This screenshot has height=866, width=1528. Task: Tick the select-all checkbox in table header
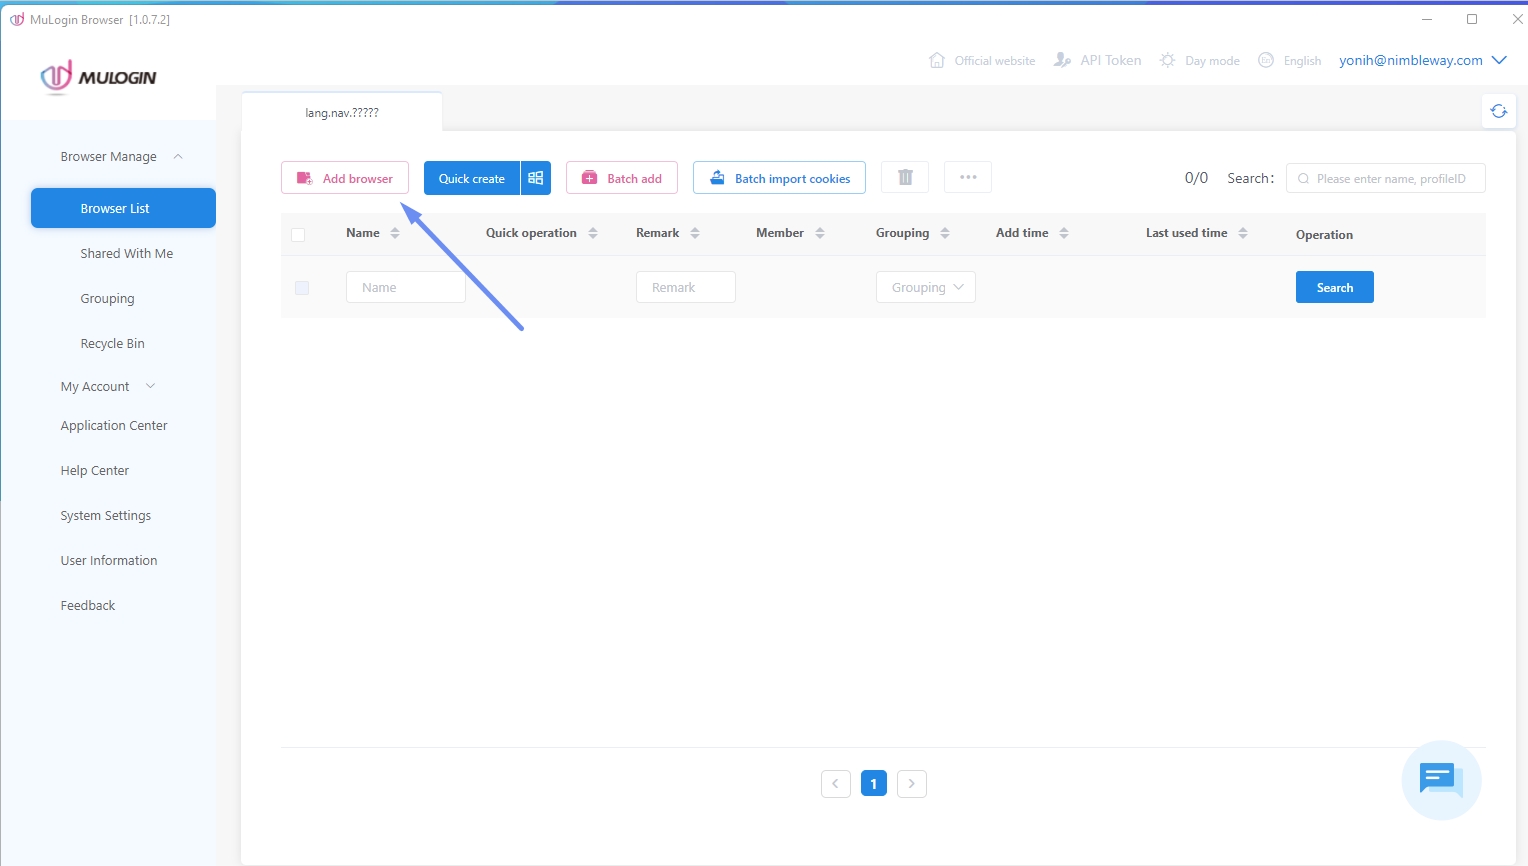click(x=298, y=235)
